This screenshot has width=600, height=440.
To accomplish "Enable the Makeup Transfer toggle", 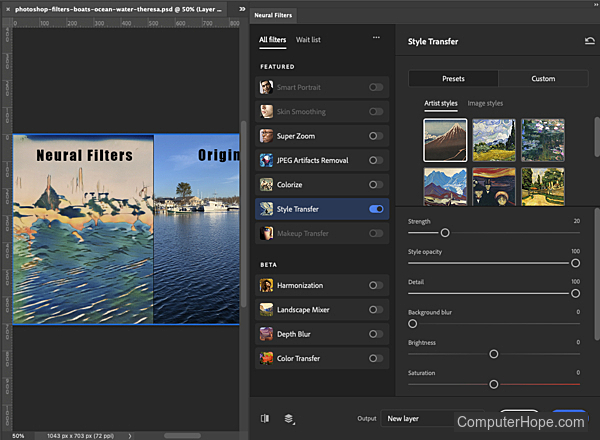I will point(376,233).
